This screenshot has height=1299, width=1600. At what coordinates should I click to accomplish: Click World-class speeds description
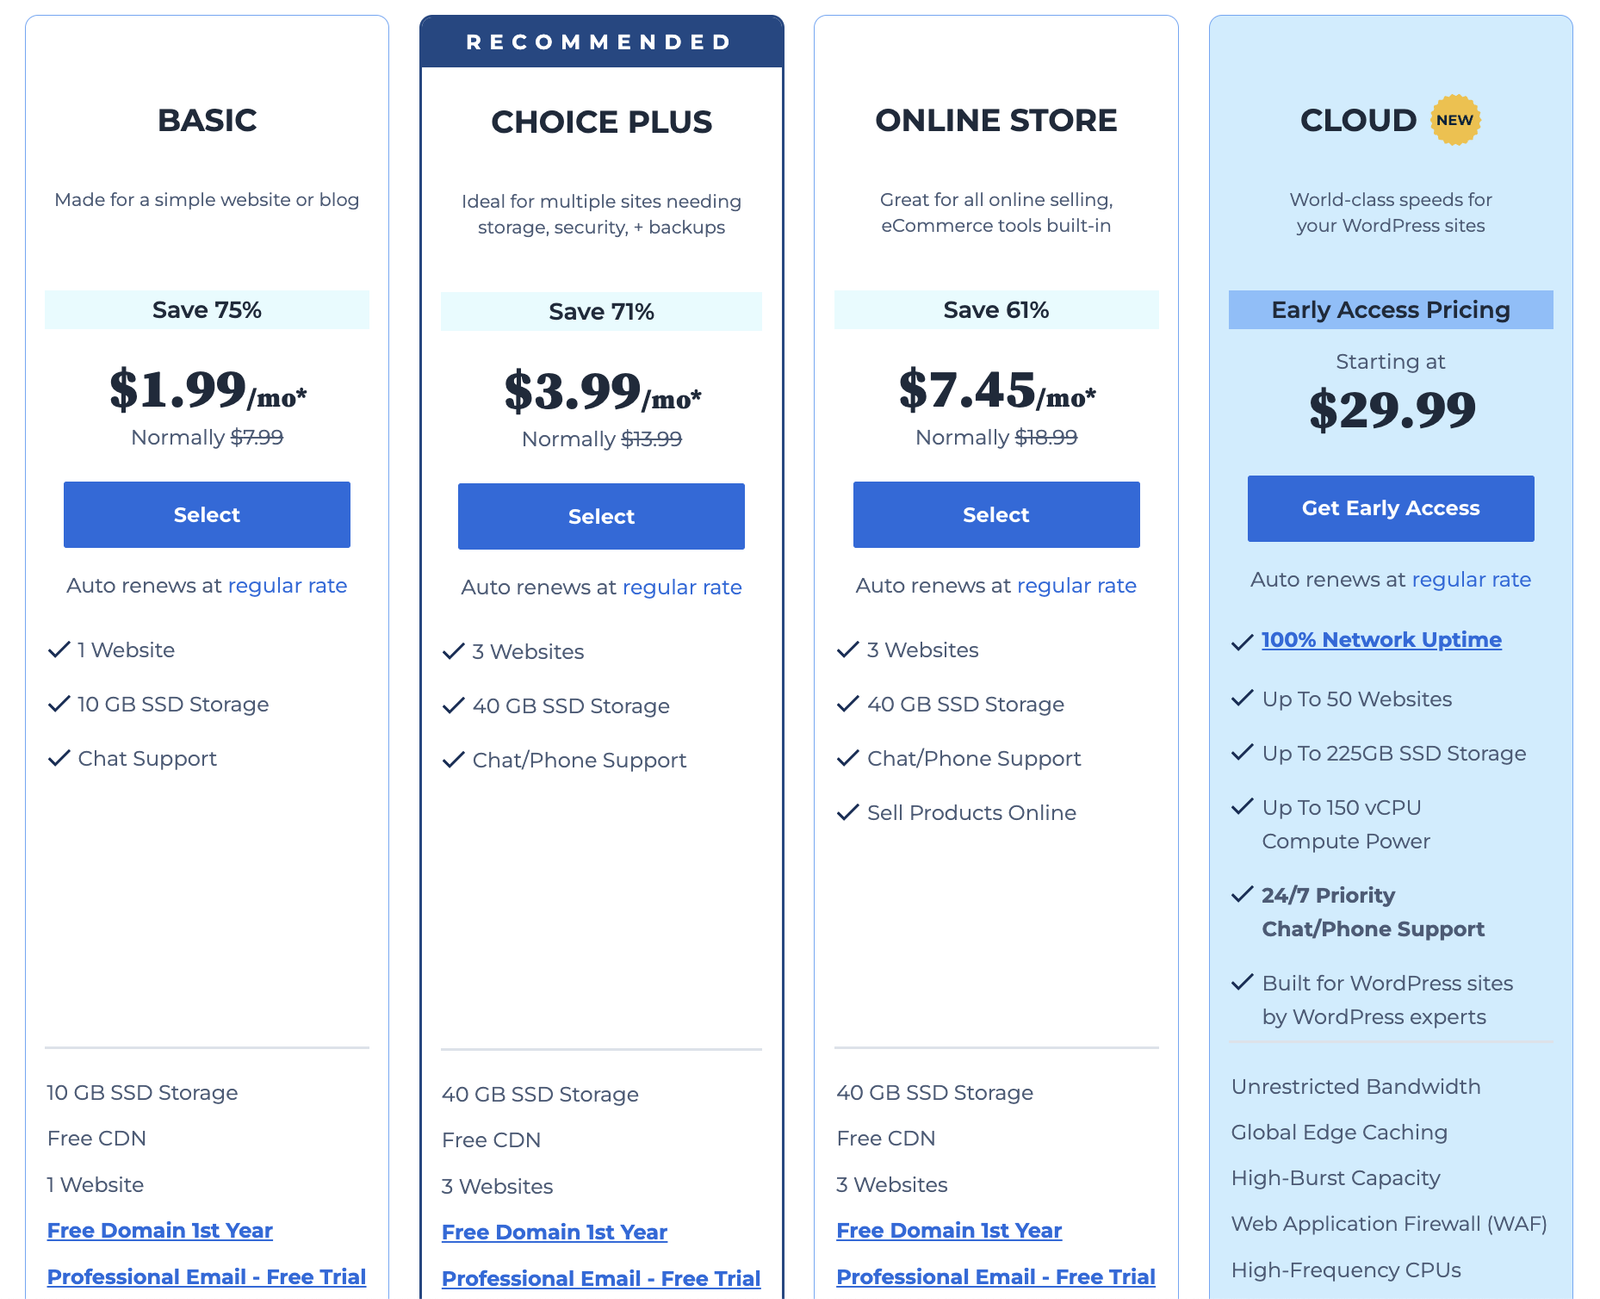click(1391, 213)
